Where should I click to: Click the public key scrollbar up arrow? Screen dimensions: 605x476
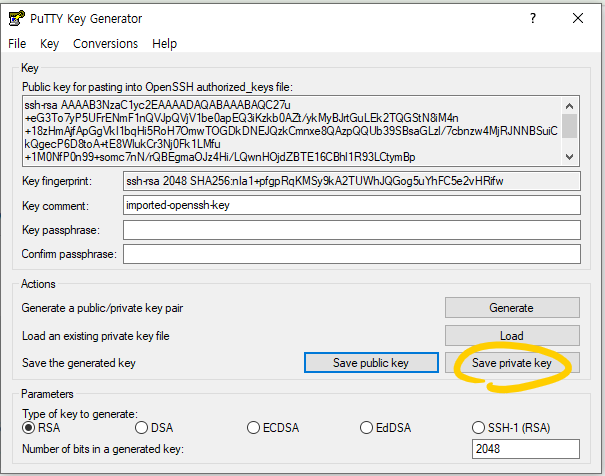(569, 106)
